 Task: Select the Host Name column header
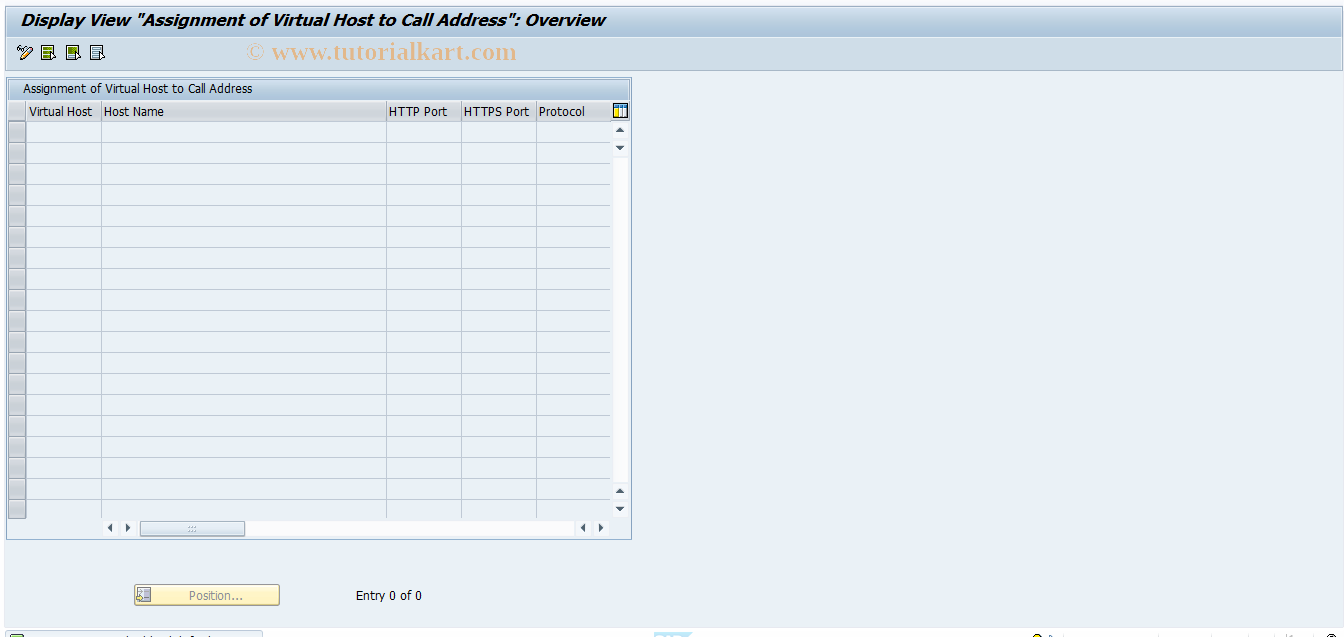(243, 112)
